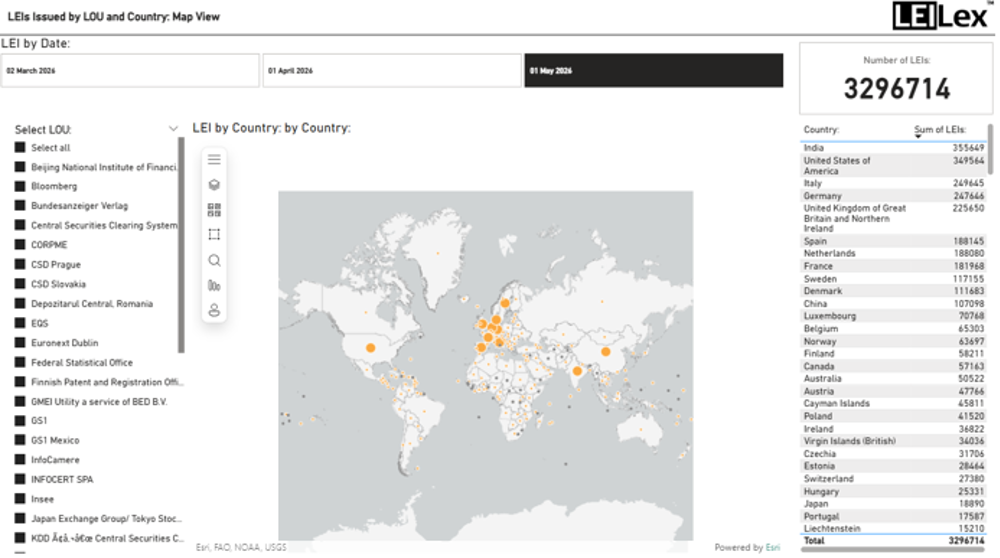Select the 01 May 2026 date tile
The image size is (1000, 558).
point(654,71)
